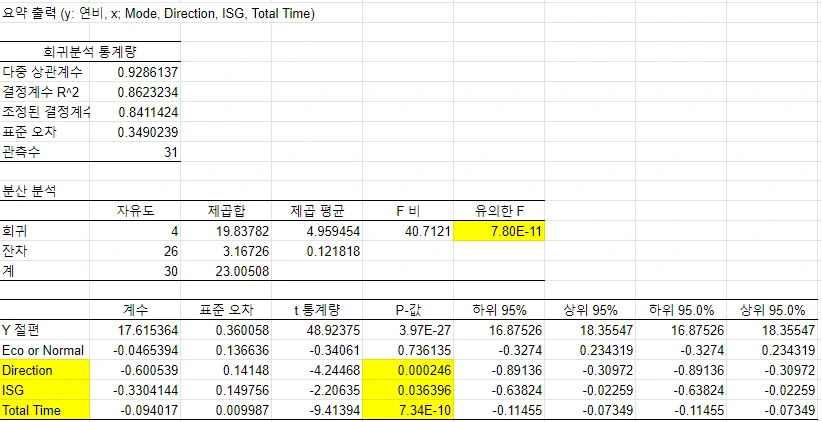Image resolution: width=822 pixels, height=422 pixels.
Task: Click the t 통계량 column header
Action: (317, 310)
